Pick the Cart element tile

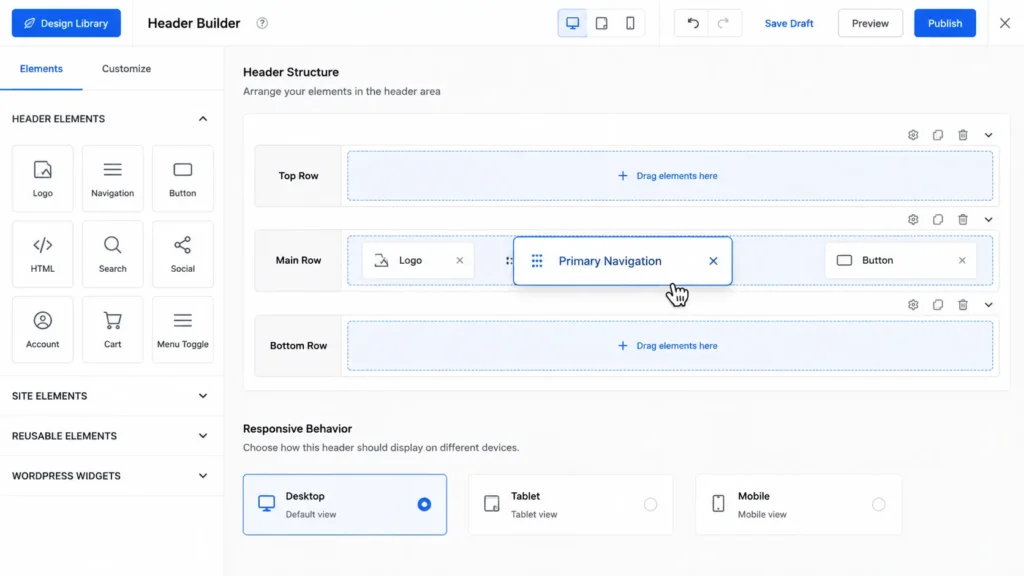(x=112, y=329)
